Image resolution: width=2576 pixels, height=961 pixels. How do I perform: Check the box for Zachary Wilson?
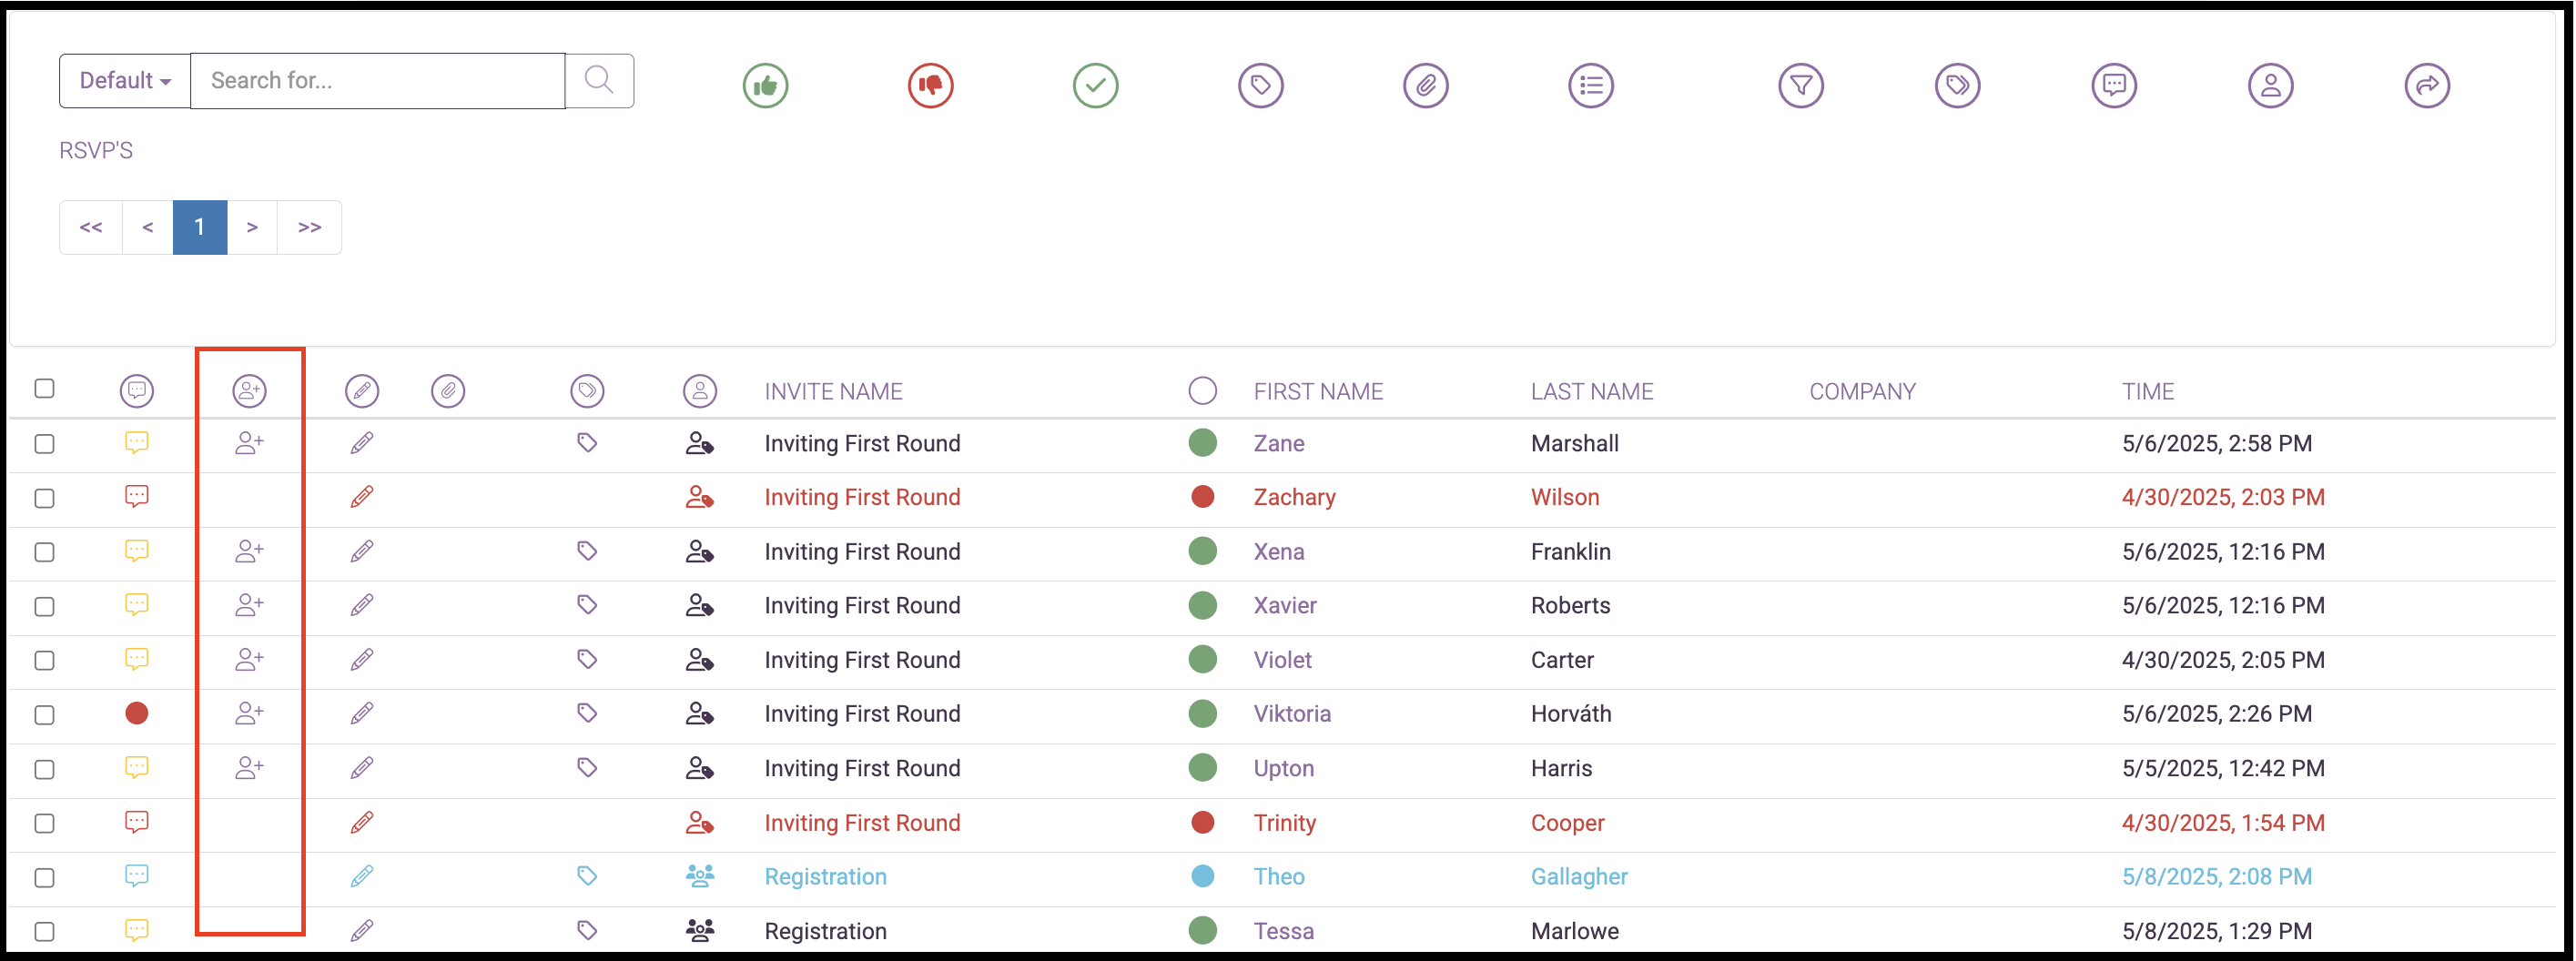click(44, 498)
